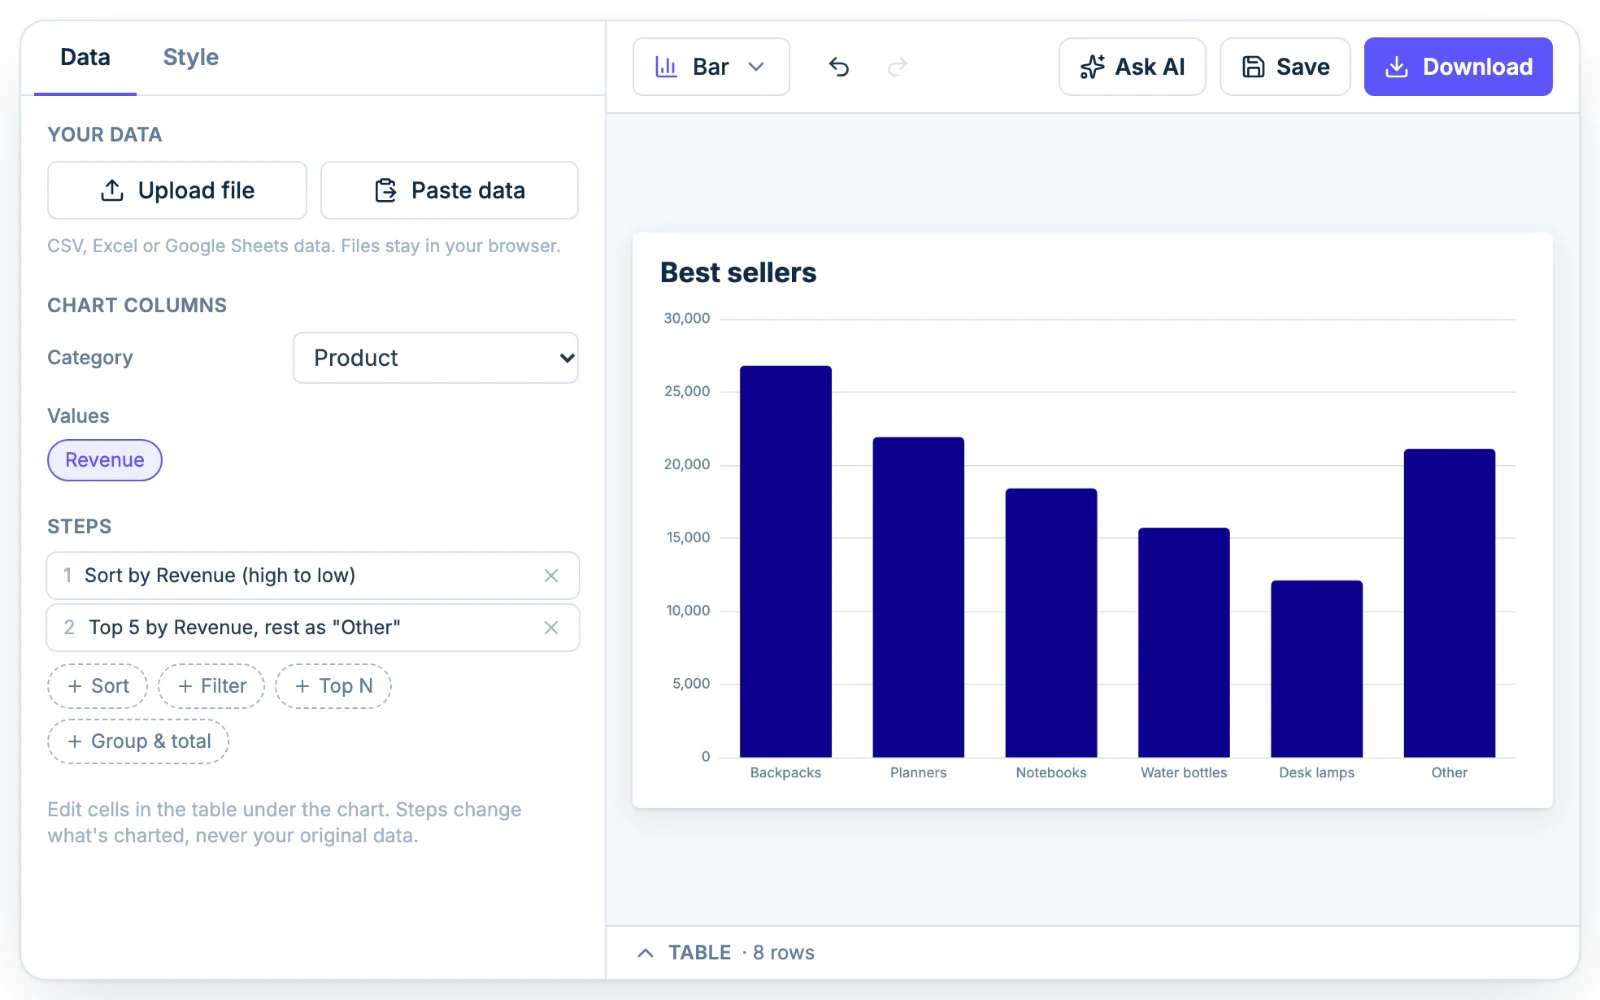The width and height of the screenshot is (1600, 1000).
Task: Open step 1 Sort by Revenue
Action: pos(313,576)
